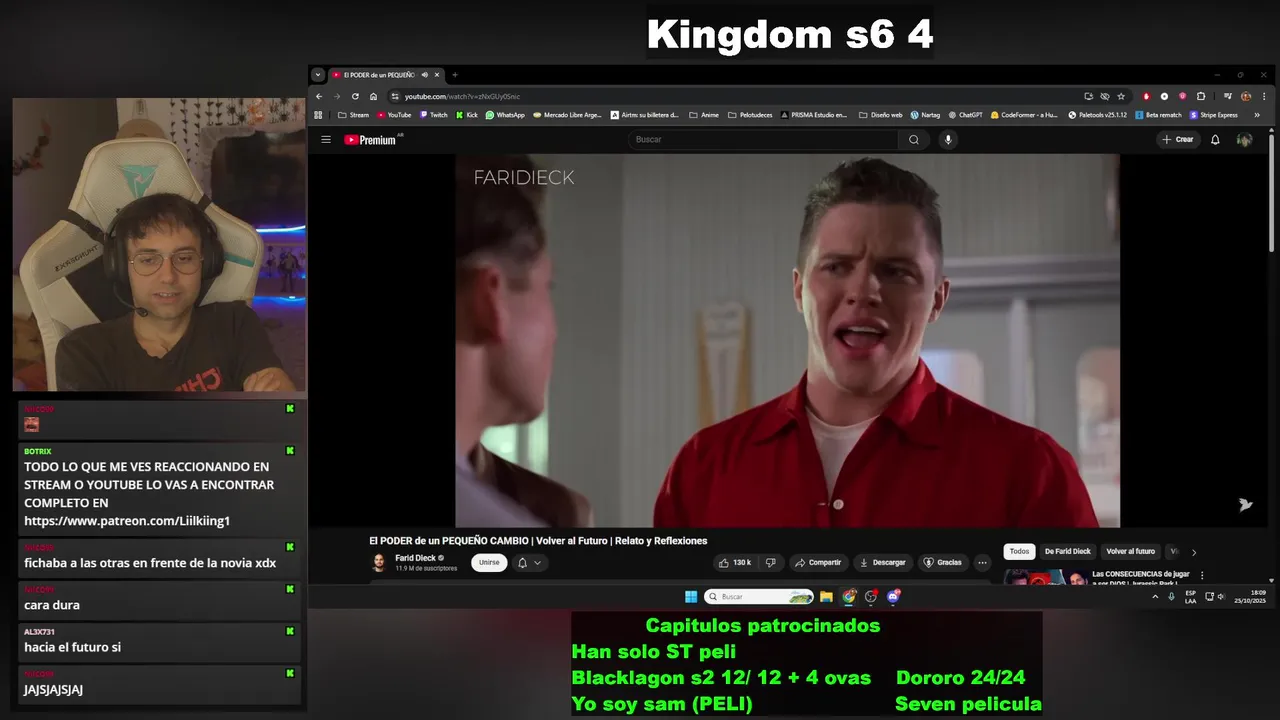The width and height of the screenshot is (1280, 720).
Task: Open the YouTube bookmark
Action: [394, 115]
